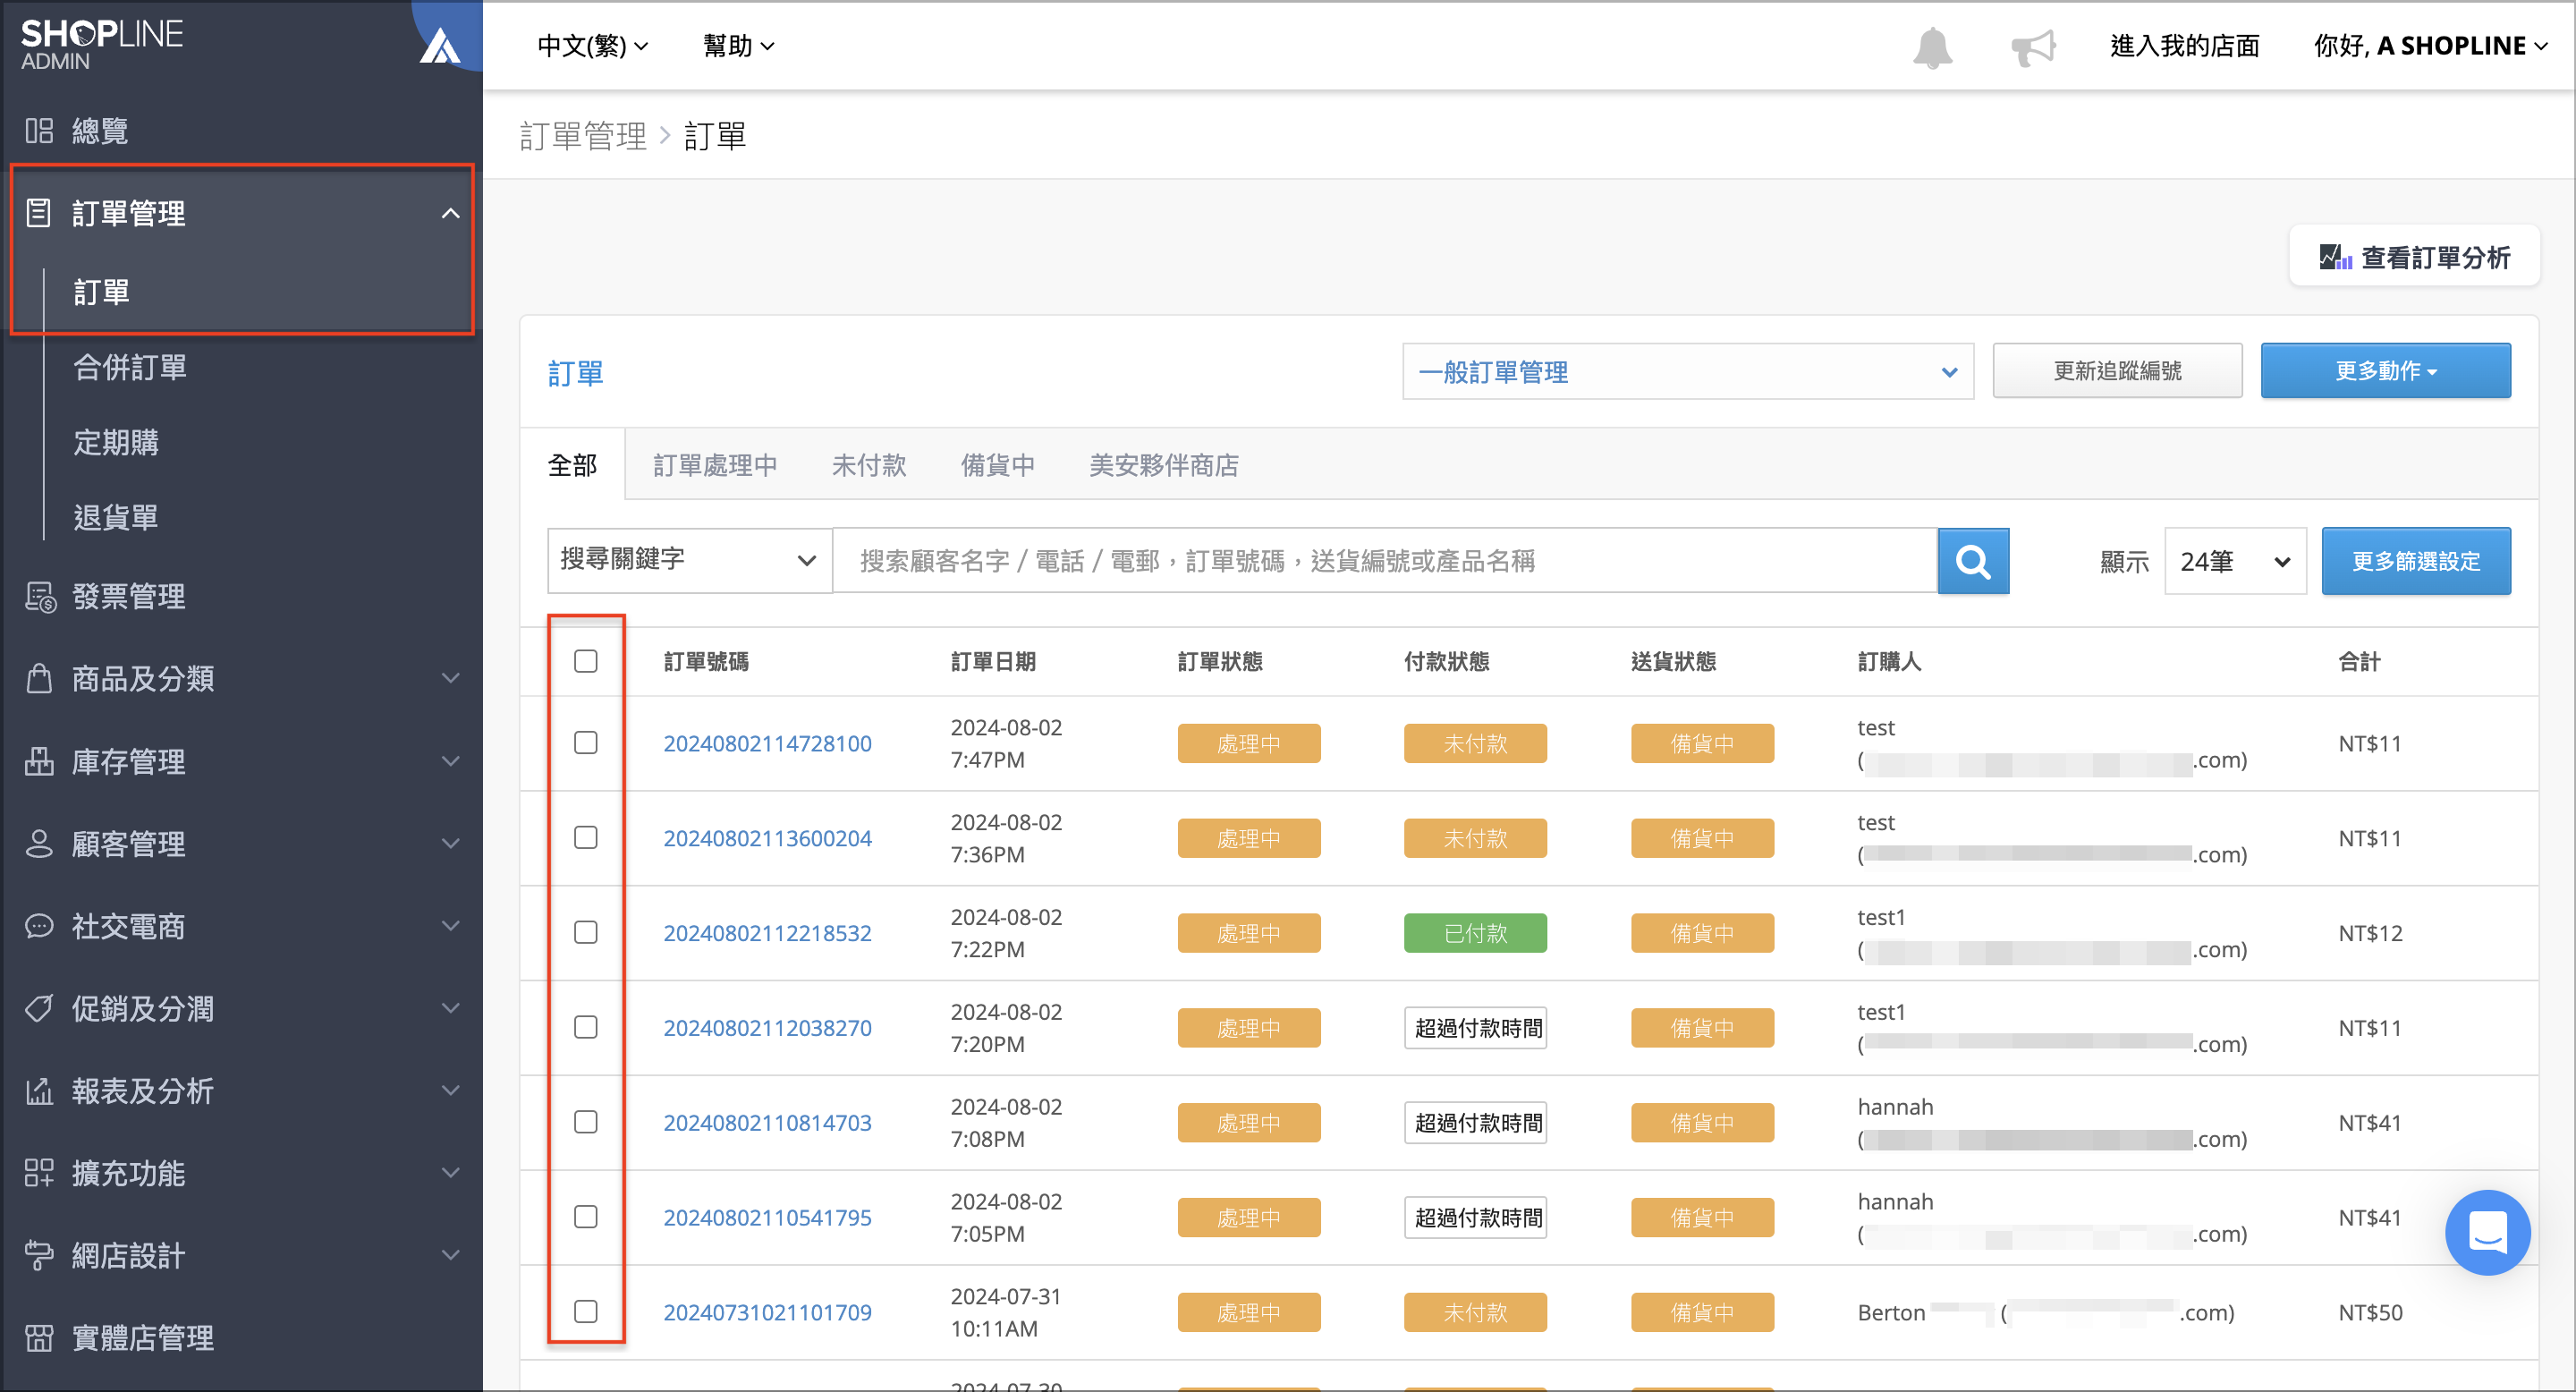The height and width of the screenshot is (1392, 2576).
Task: Click the 網店設計 paint roller icon
Action: point(39,1255)
